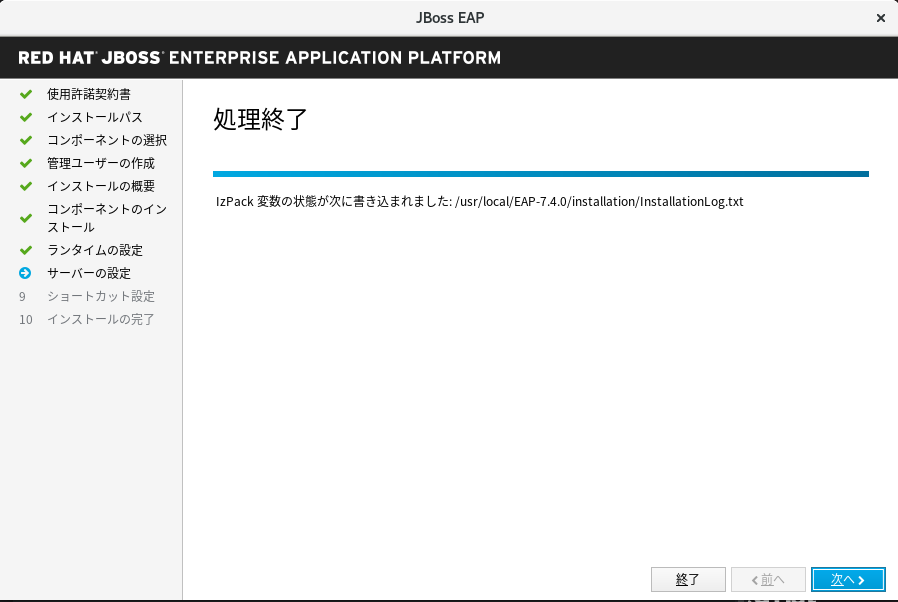Click the green checkmark beside インストールパス
This screenshot has width=898, height=602.
tap(26, 117)
